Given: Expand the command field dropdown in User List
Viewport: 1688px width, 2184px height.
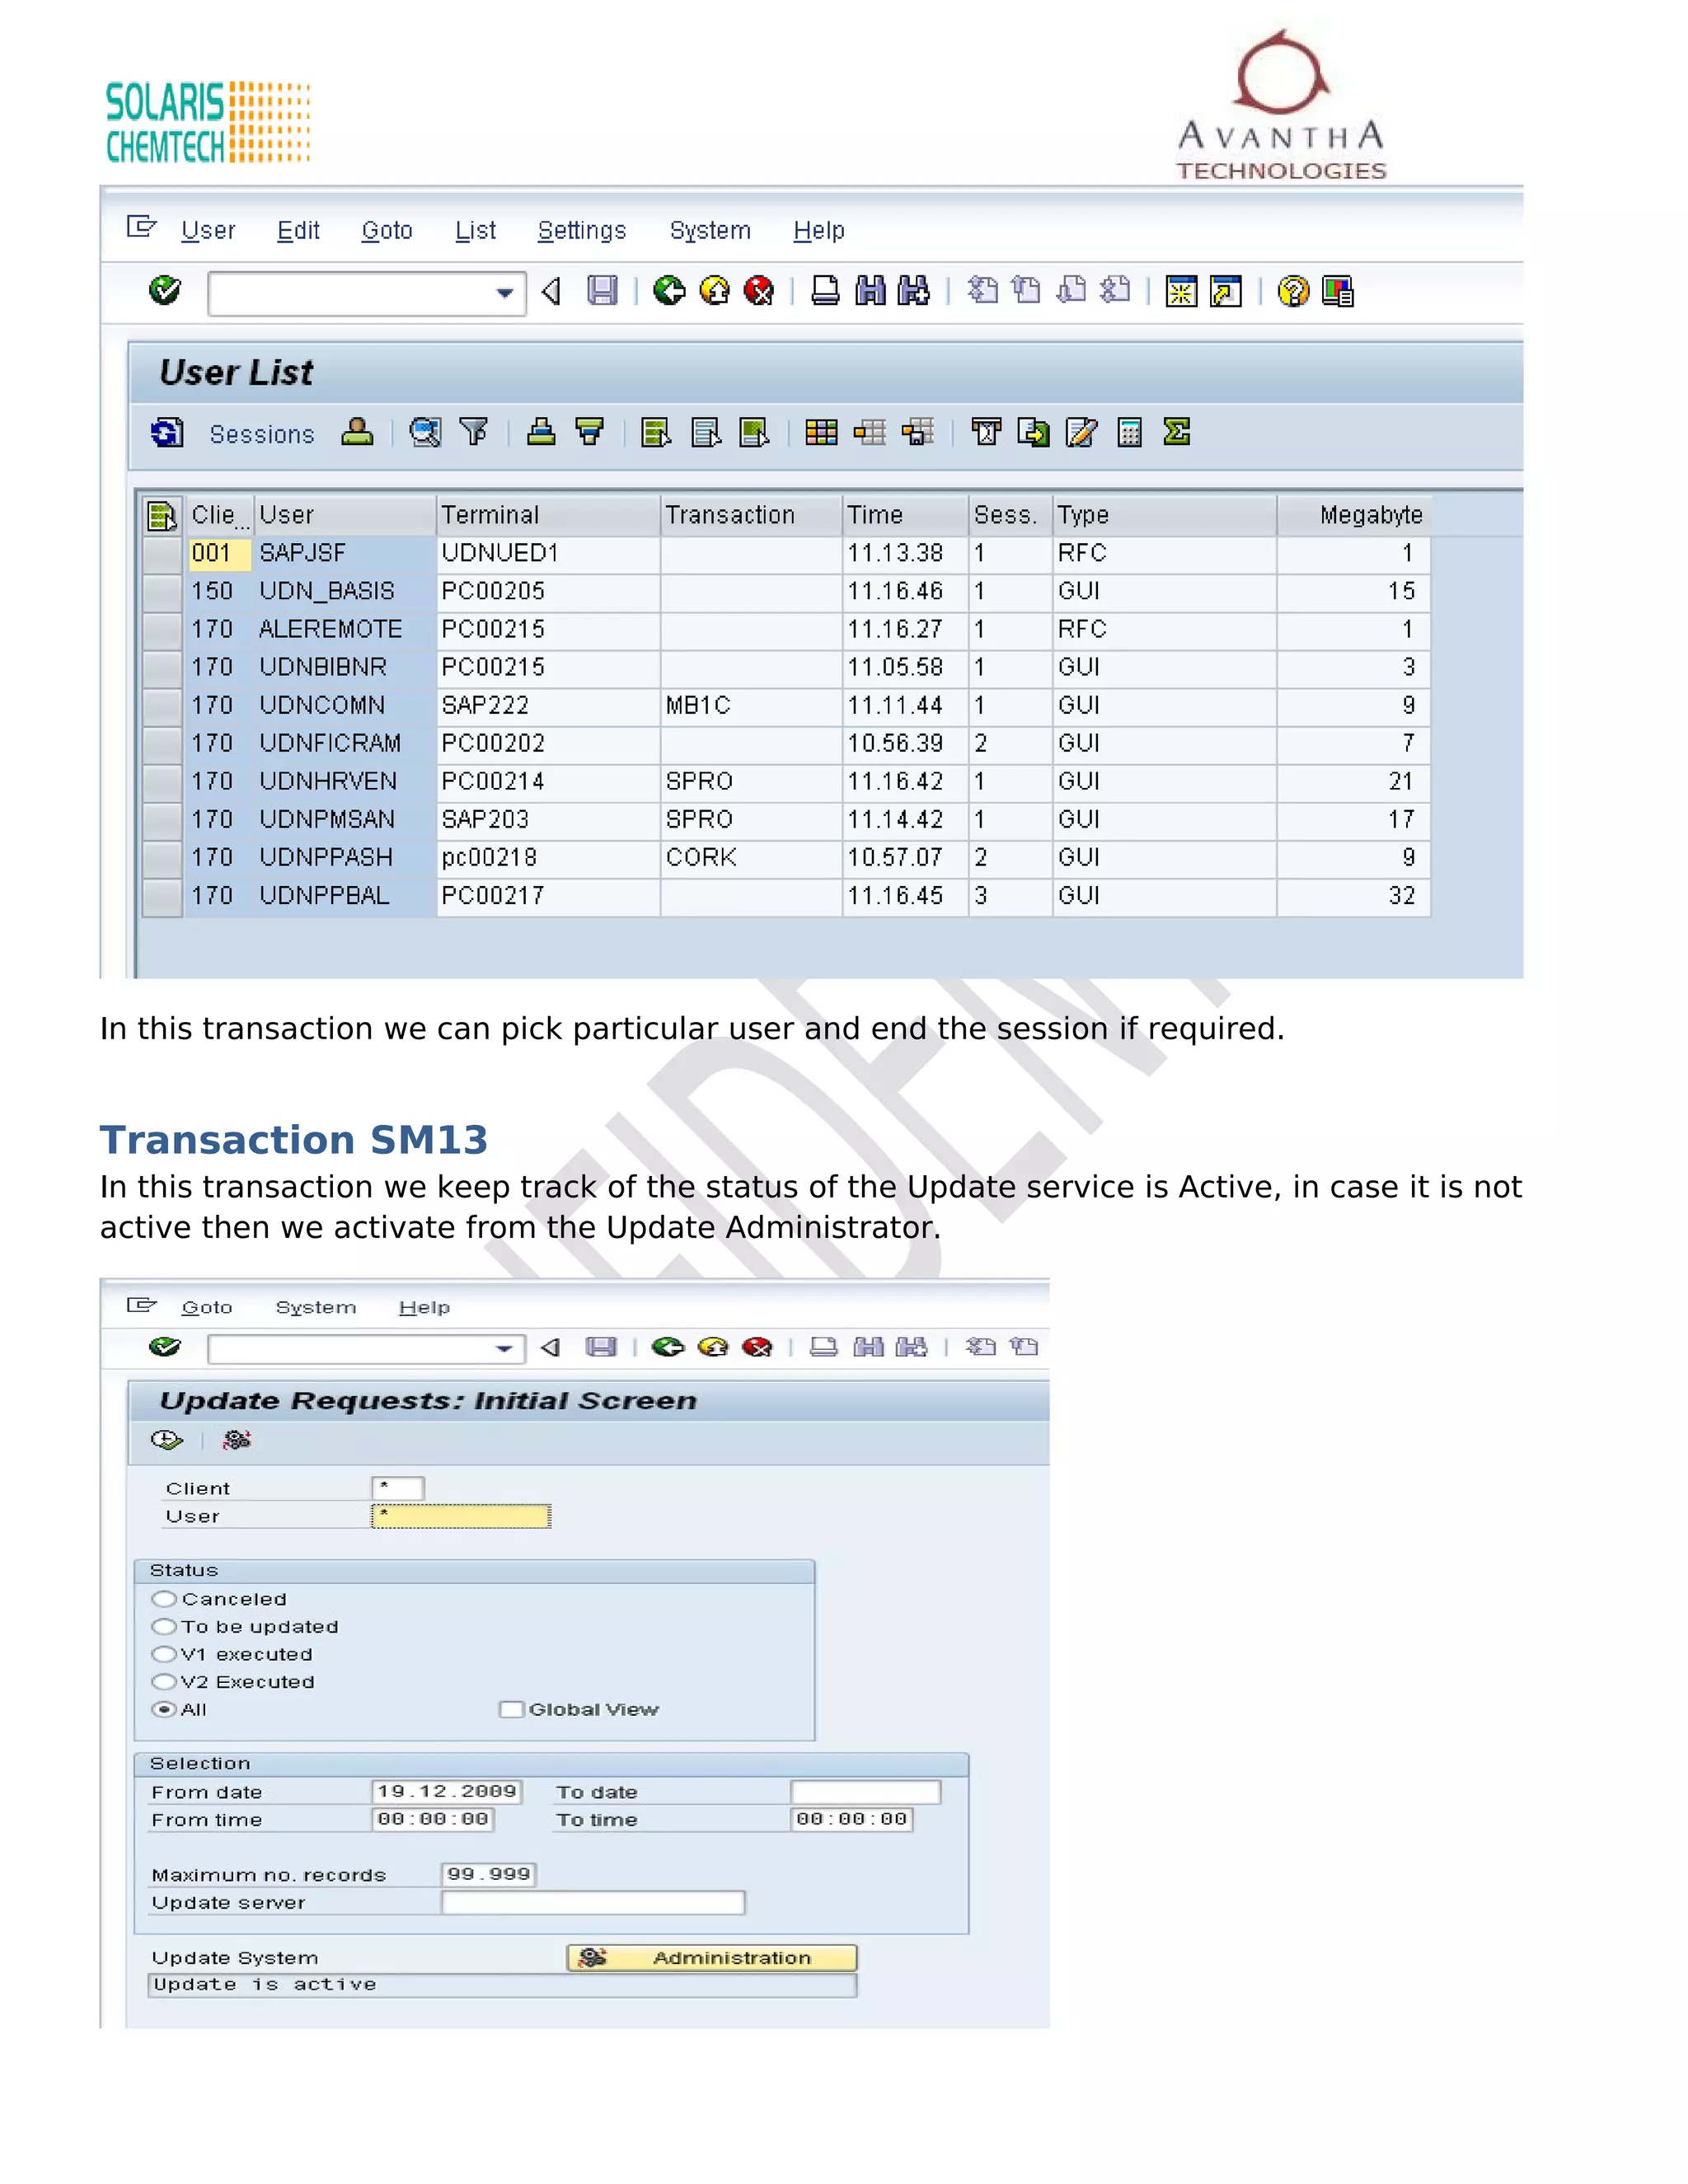Looking at the screenshot, I should pos(505,293).
